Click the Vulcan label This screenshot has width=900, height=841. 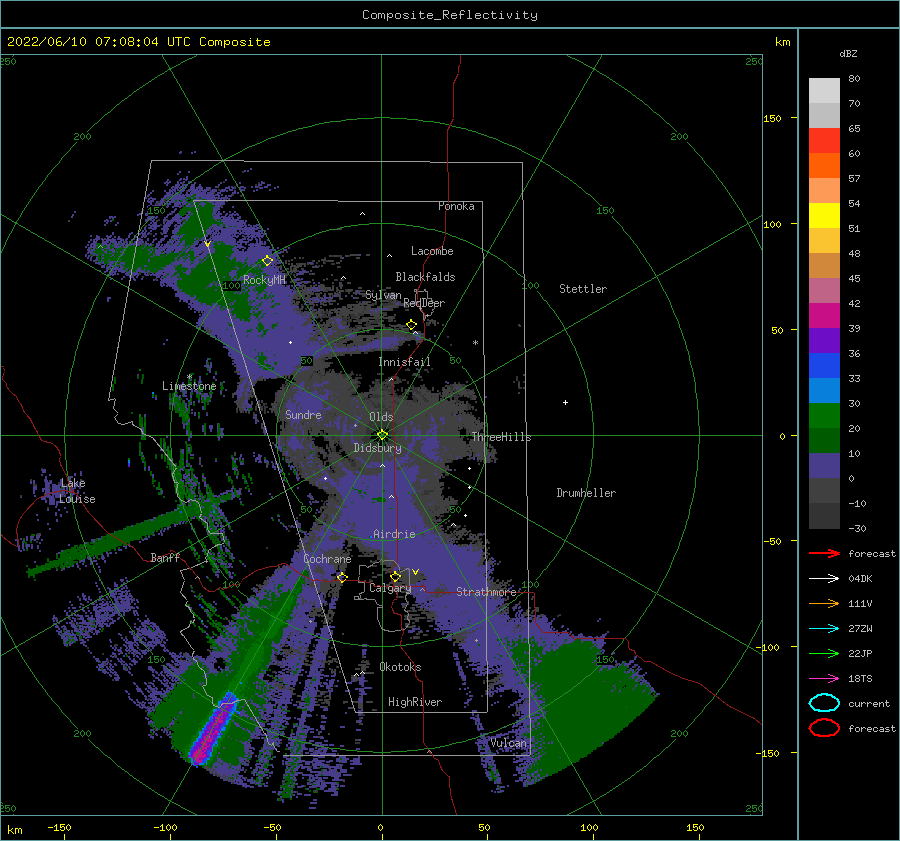(x=508, y=743)
